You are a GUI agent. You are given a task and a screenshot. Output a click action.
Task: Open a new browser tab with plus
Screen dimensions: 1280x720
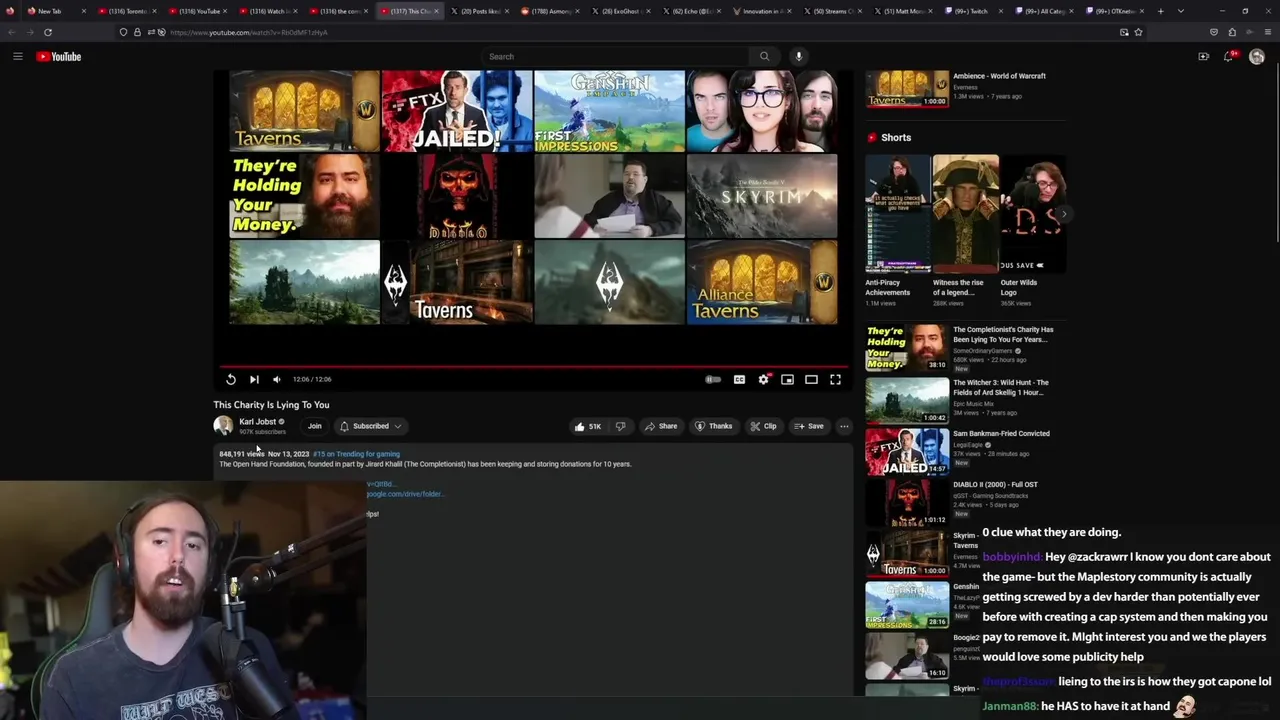coord(1160,11)
